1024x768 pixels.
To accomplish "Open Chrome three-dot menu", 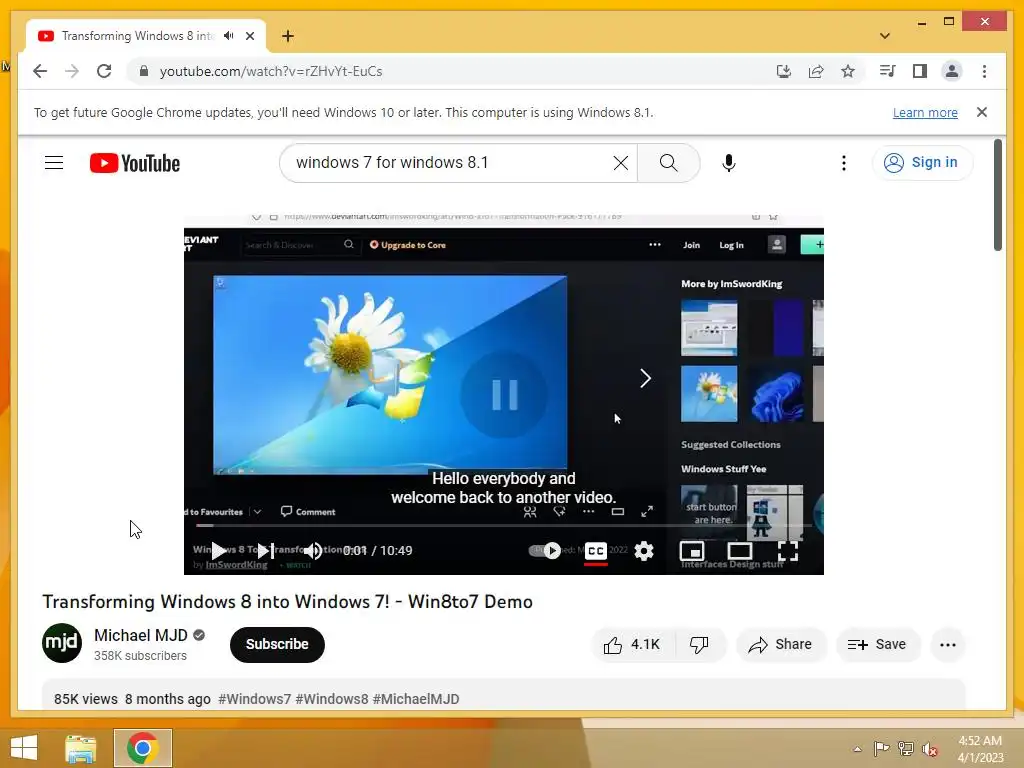I will tap(984, 71).
